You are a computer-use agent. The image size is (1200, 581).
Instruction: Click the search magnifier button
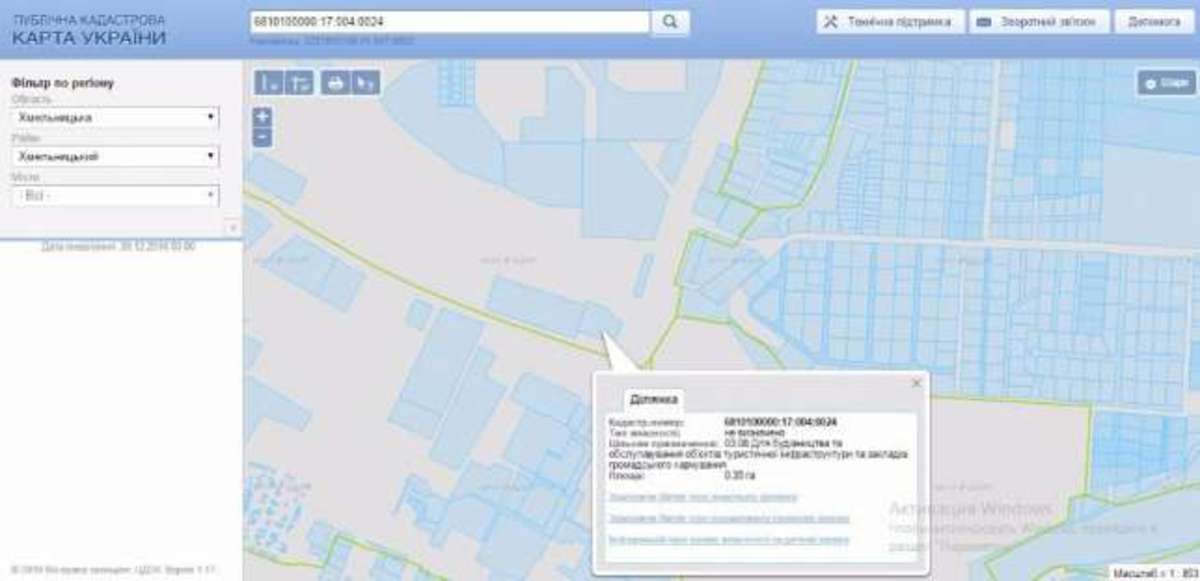[x=670, y=21]
